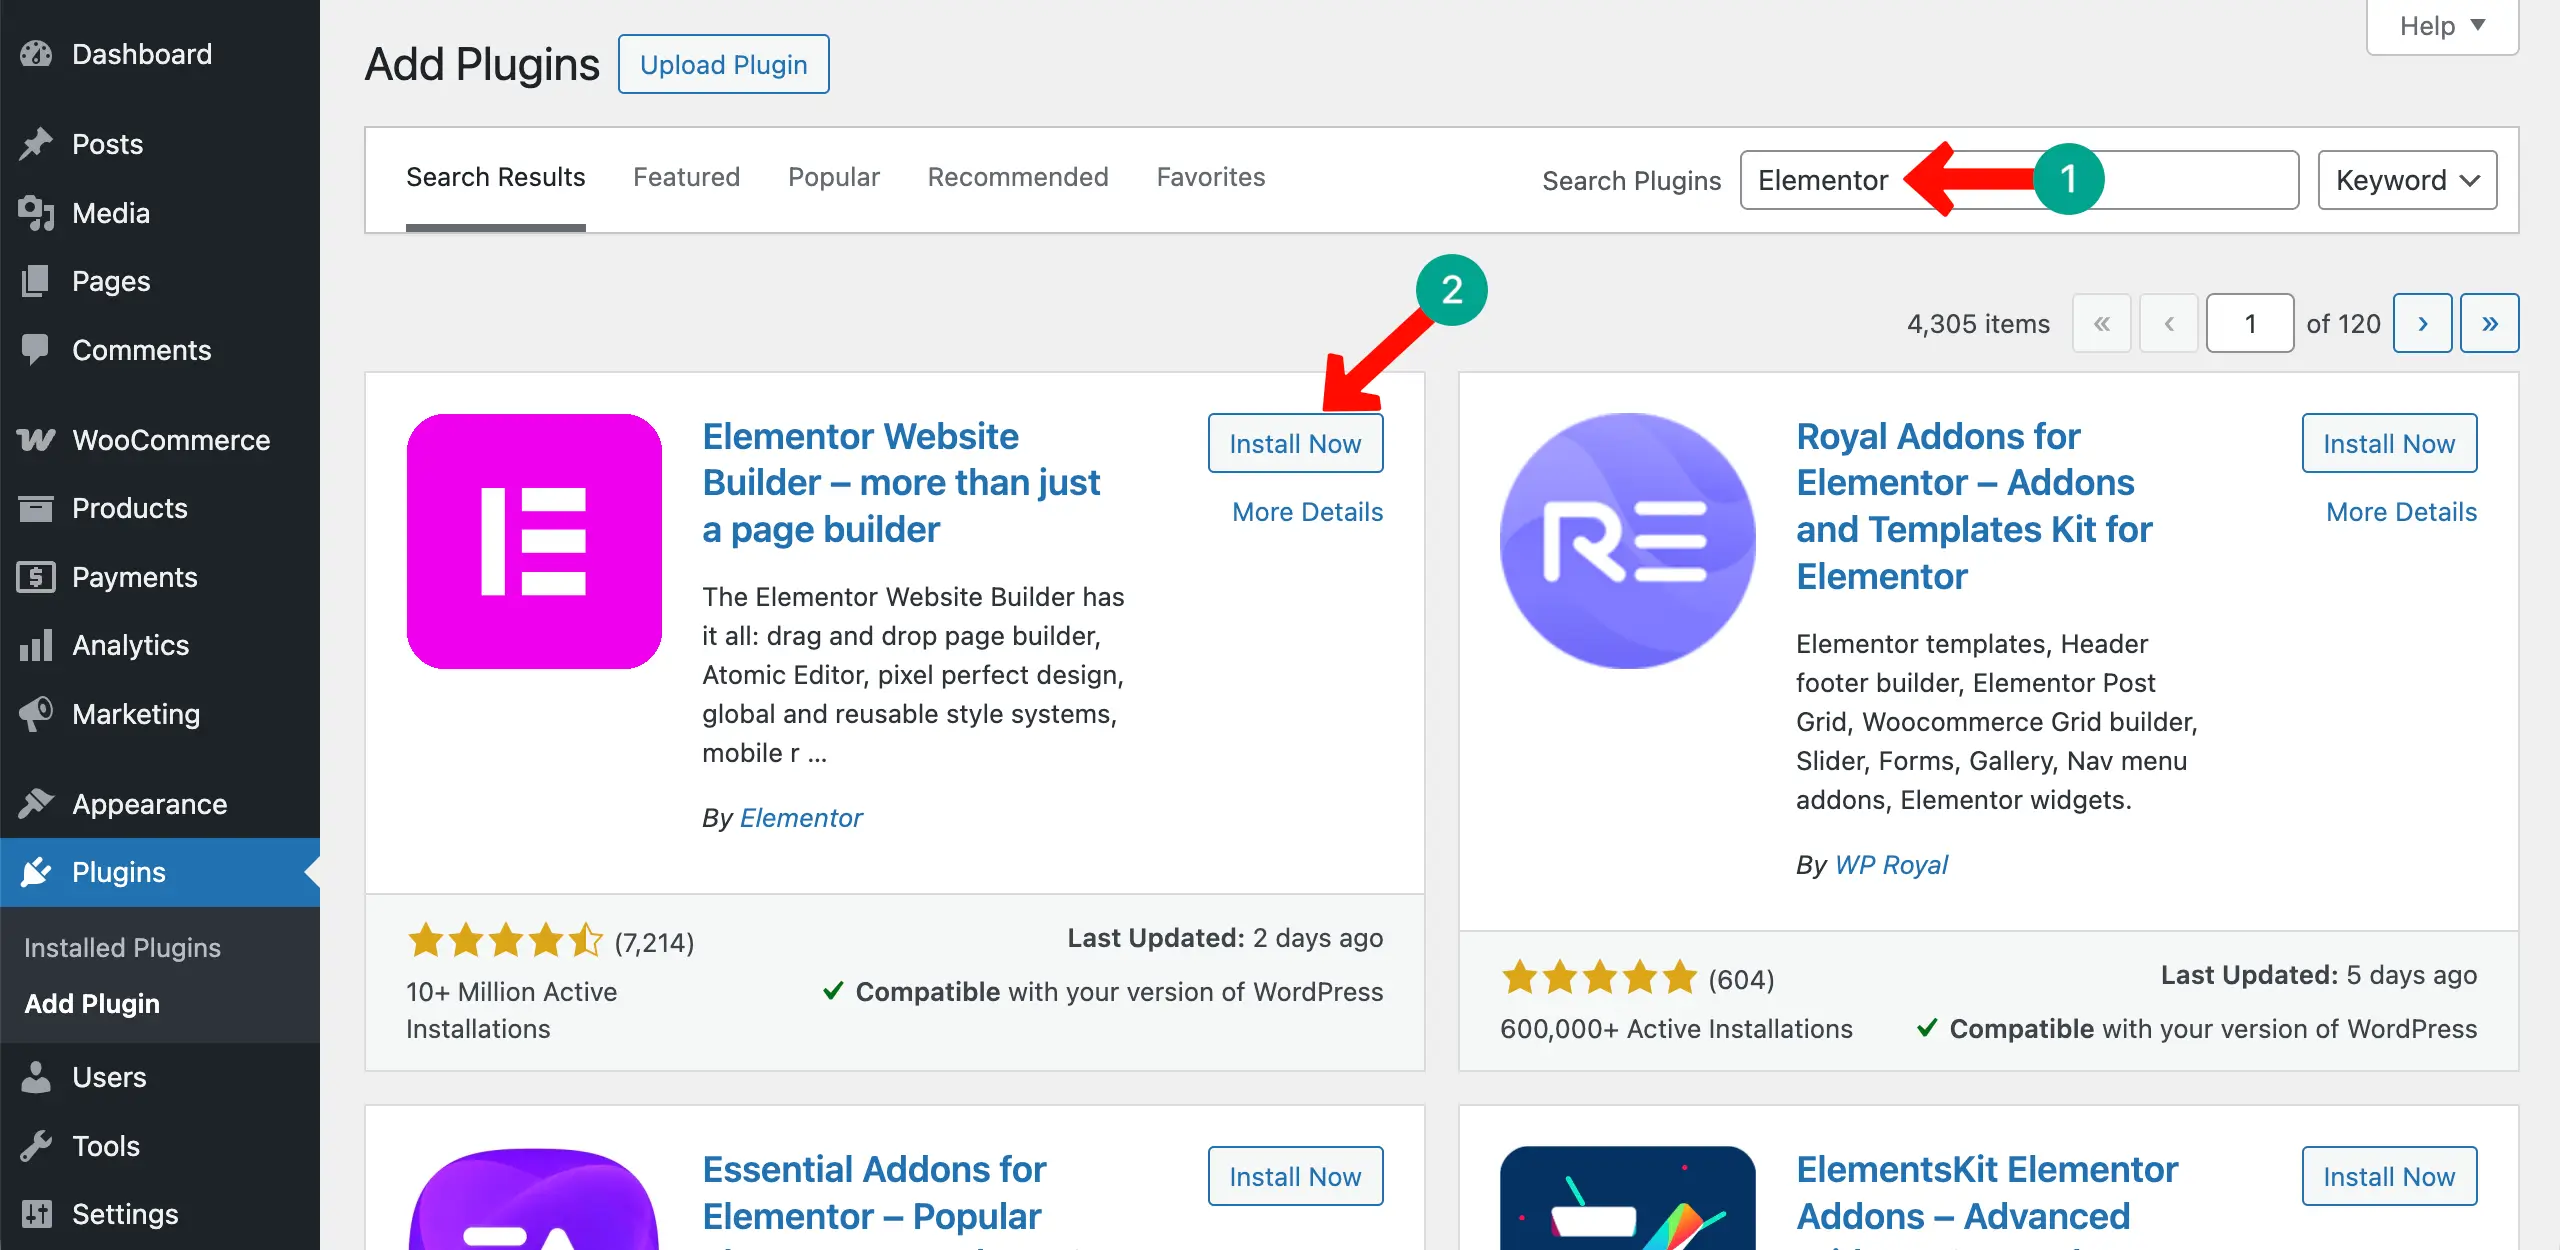Click the Royal Addons purple logo
This screenshot has height=1250, width=2560.
pyautogui.click(x=1628, y=541)
